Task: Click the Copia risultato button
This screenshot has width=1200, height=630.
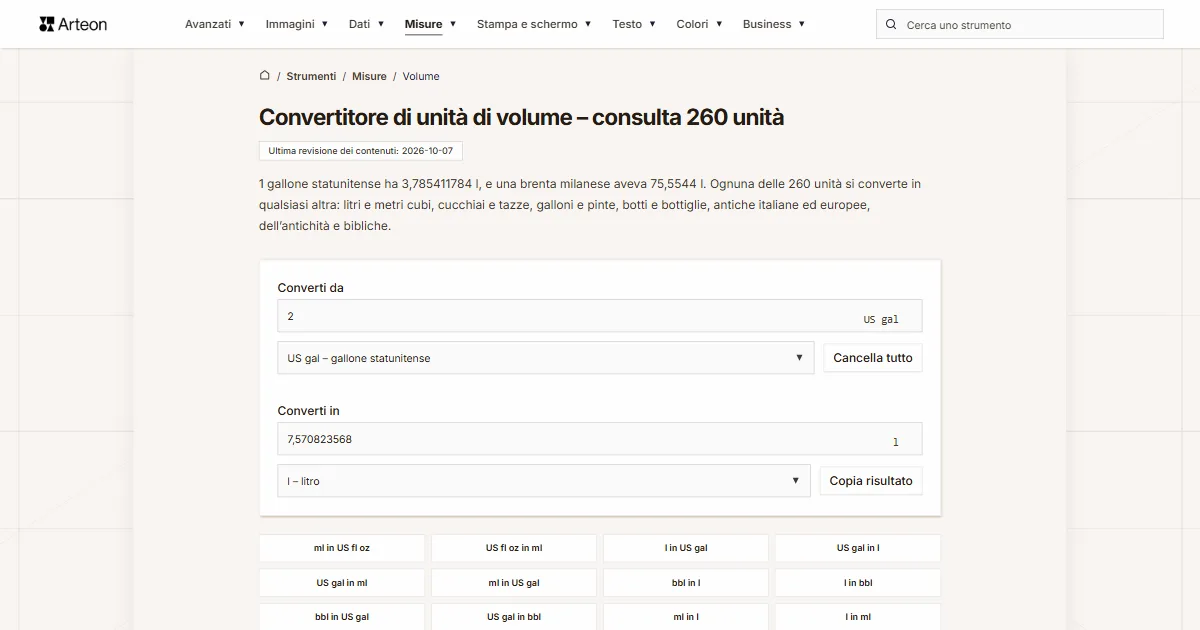Action: point(871,481)
